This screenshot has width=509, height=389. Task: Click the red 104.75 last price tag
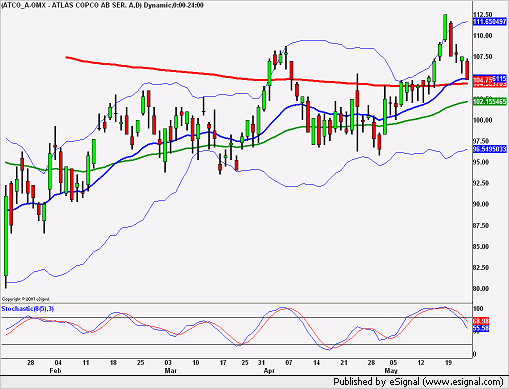pyautogui.click(x=483, y=80)
